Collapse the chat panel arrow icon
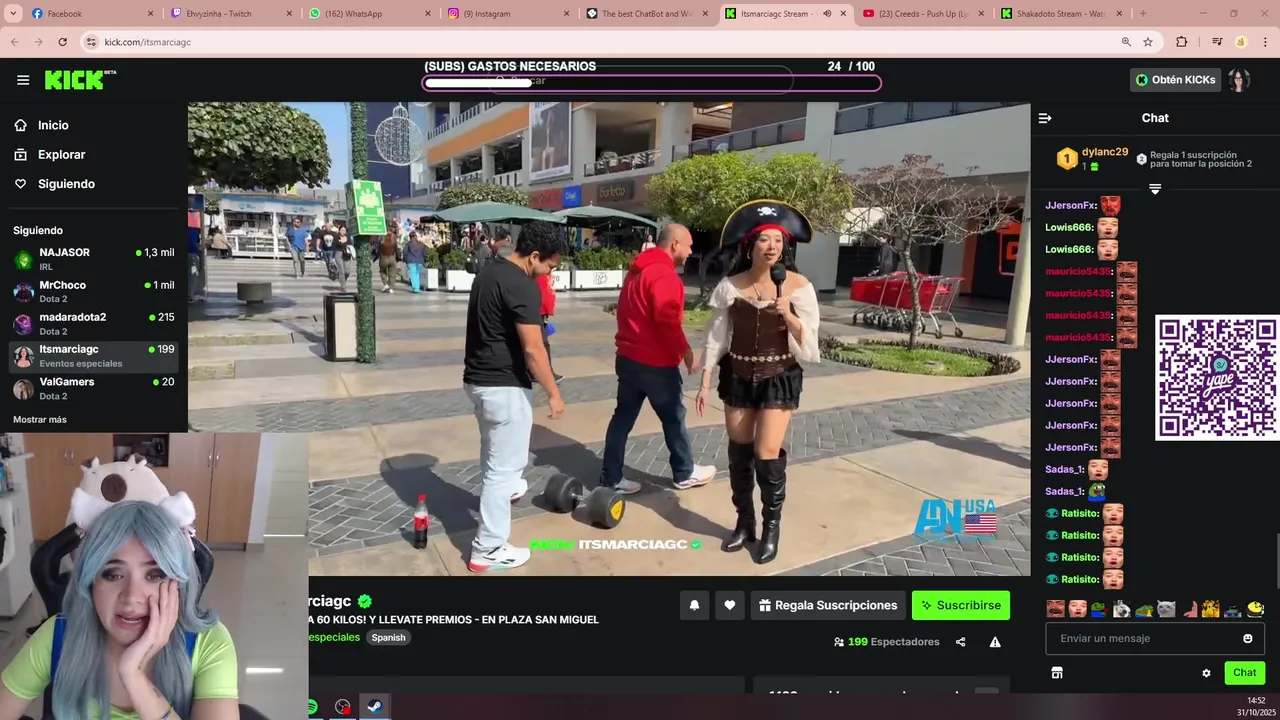 coord(1045,118)
